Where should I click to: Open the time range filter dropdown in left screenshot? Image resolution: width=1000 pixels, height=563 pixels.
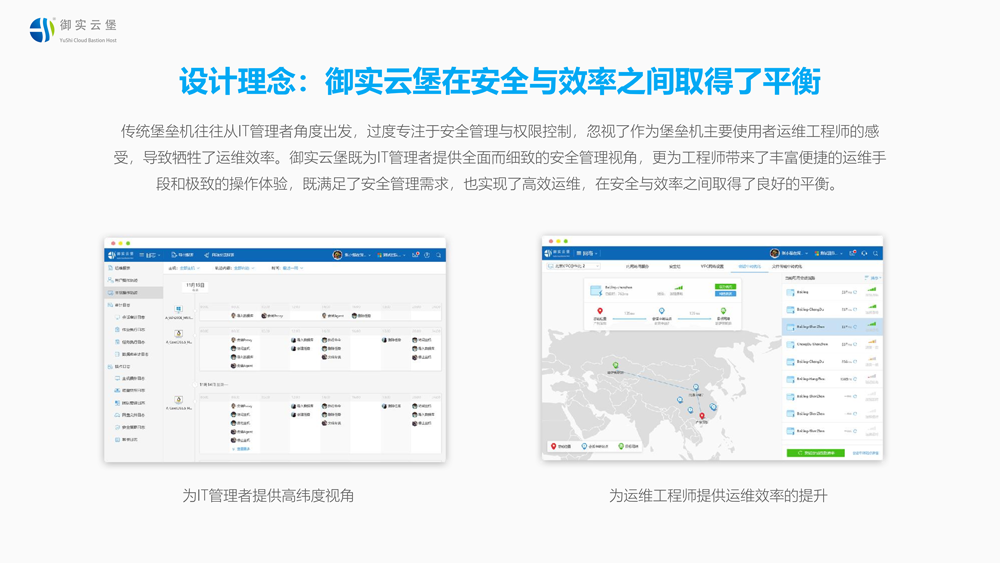pos(296,268)
